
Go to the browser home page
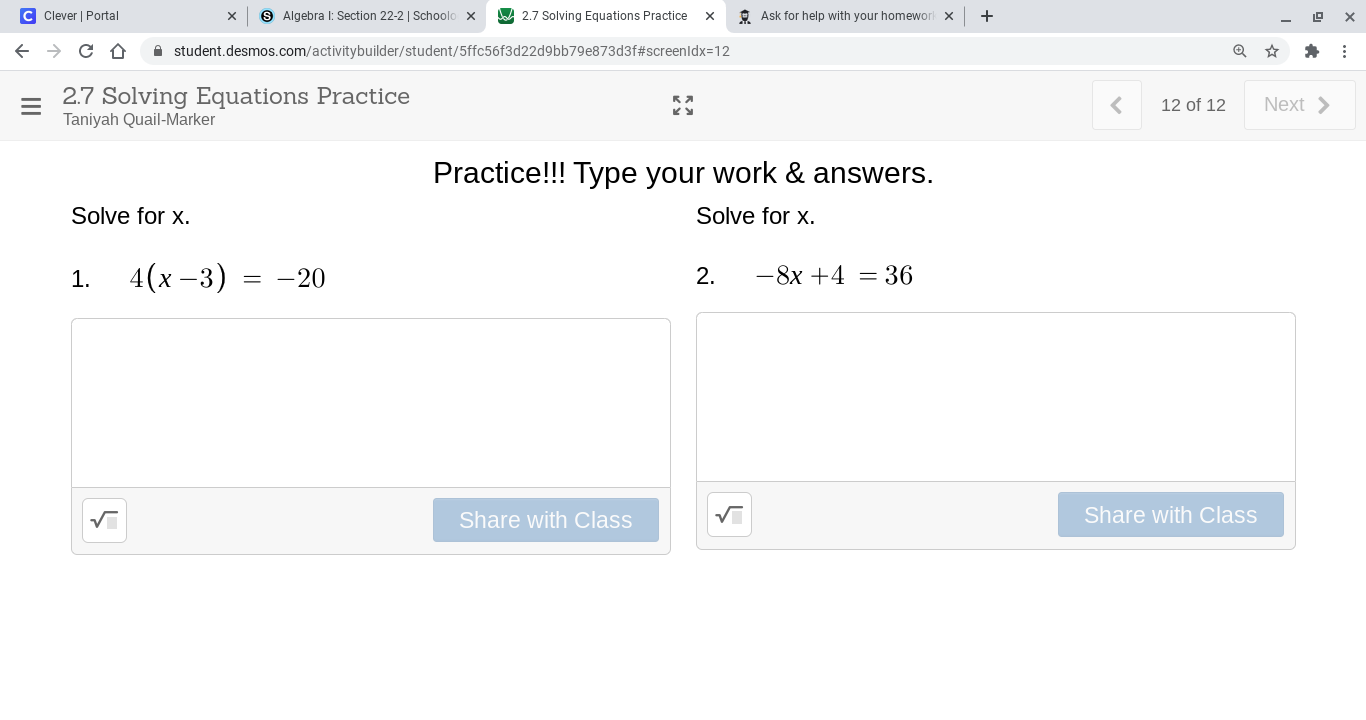118,51
